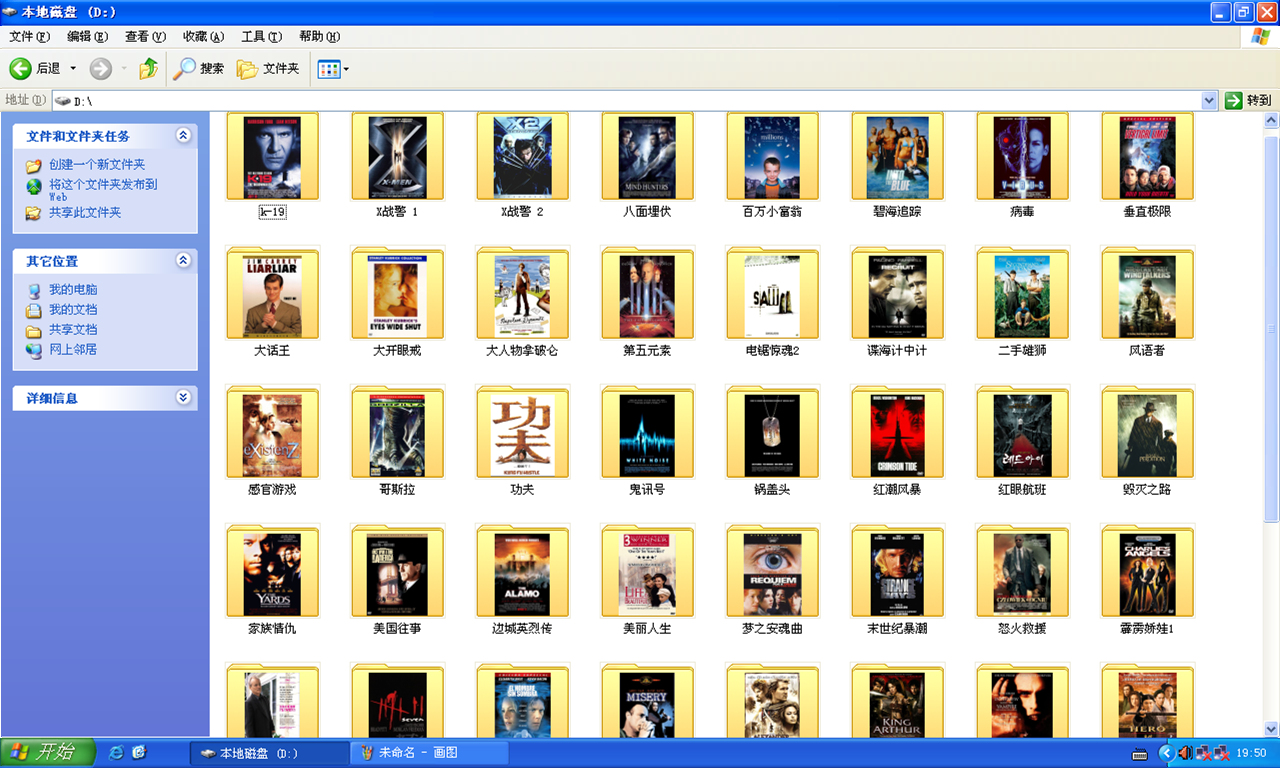
Task: Open the Views dropdown button
Action: pyautogui.click(x=333, y=69)
